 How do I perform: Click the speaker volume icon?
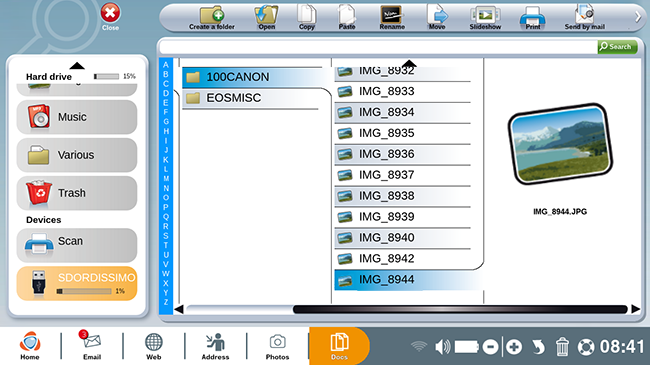(x=442, y=347)
